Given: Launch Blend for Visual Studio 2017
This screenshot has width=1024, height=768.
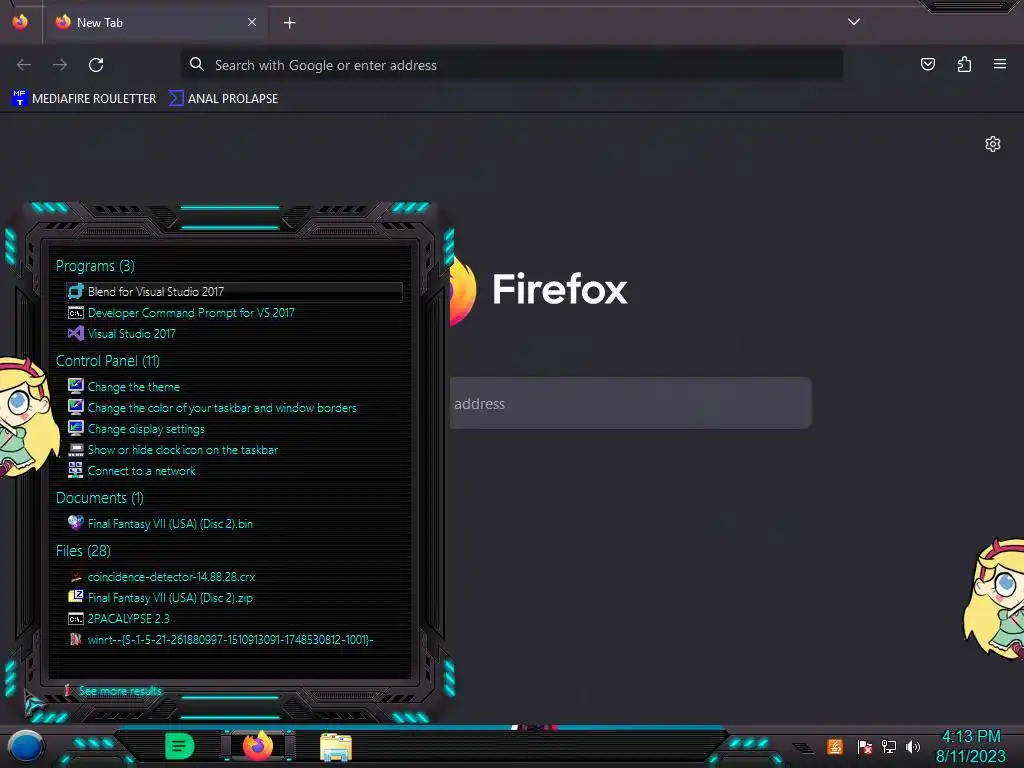Looking at the screenshot, I should click(234, 291).
